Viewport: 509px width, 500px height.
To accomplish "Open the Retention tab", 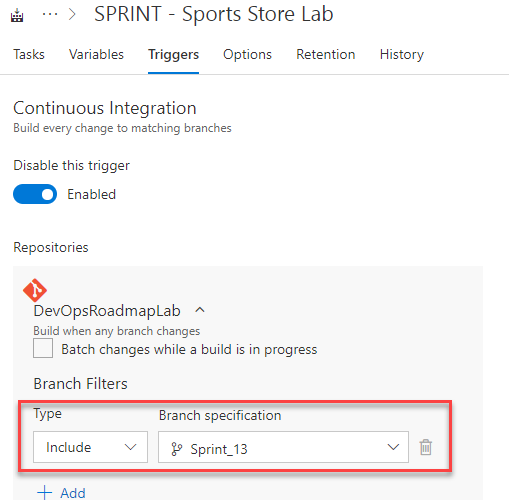I will [326, 54].
